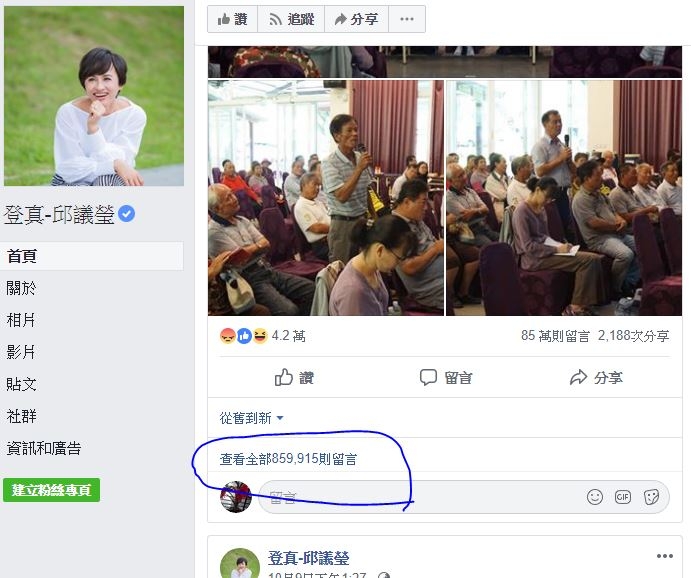
Task: Click the emoji smiley icon in comment box
Action: pyautogui.click(x=595, y=497)
